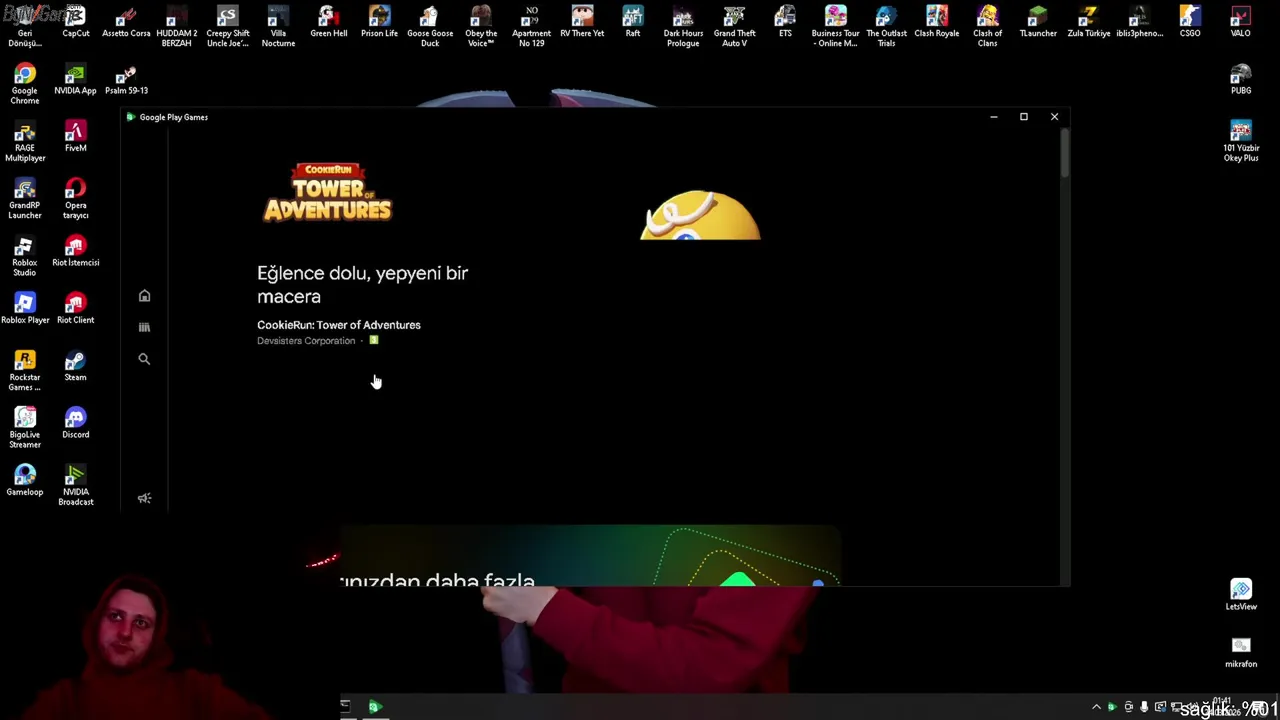
Task: Click the microphone icon in system tray
Action: (1144, 707)
